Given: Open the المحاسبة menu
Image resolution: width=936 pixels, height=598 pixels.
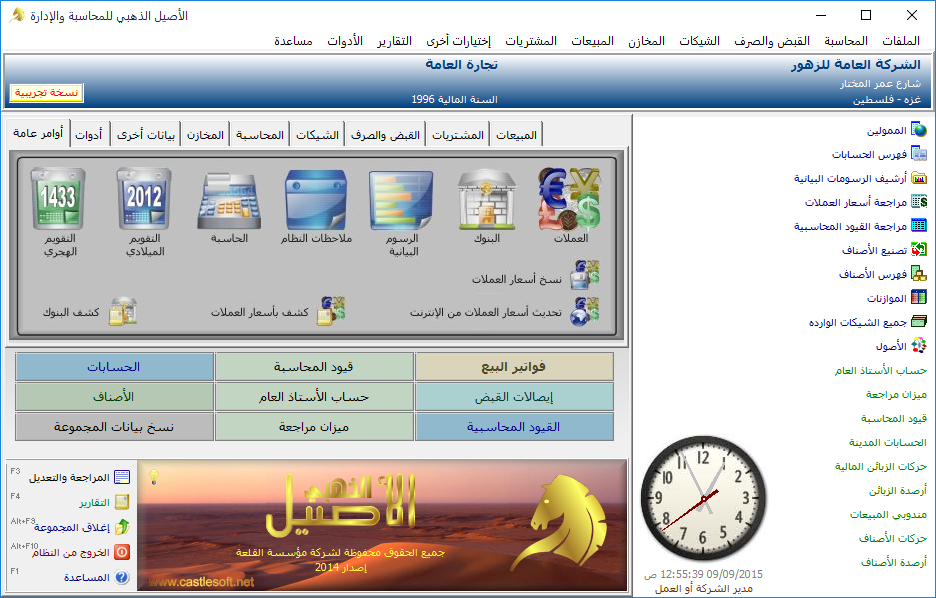Looking at the screenshot, I should coord(846,41).
